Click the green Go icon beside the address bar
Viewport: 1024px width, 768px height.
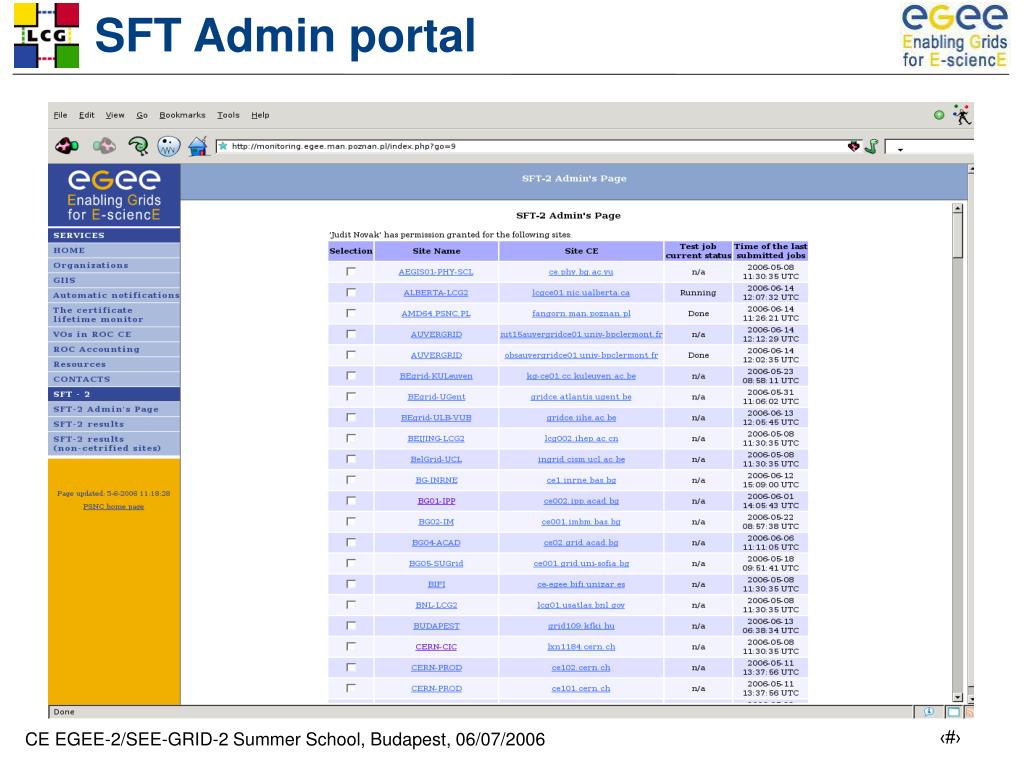tap(871, 146)
